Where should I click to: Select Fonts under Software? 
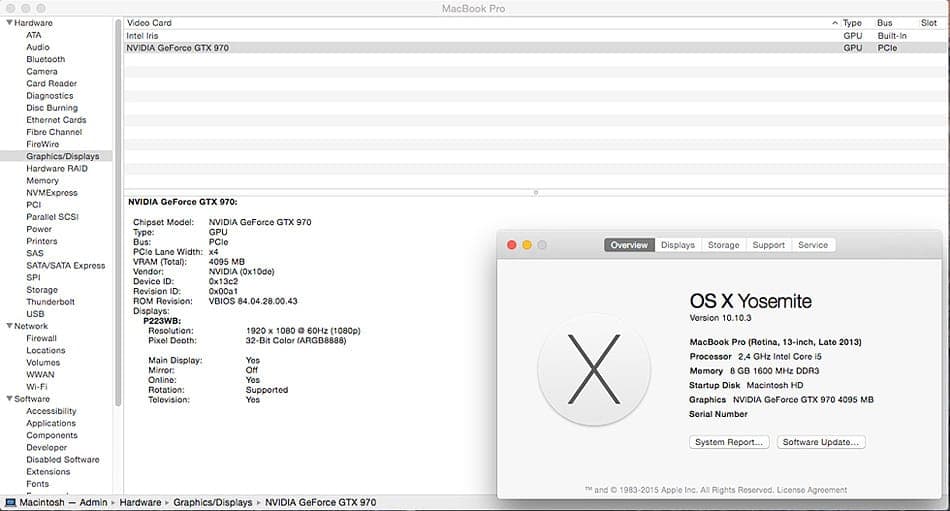[38, 483]
